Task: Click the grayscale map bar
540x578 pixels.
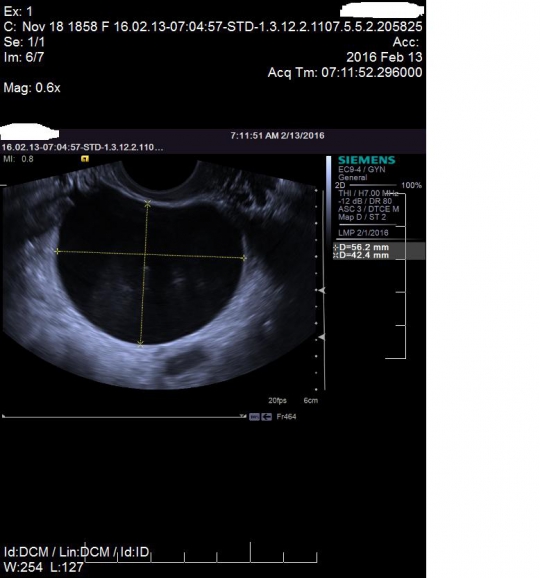Action: [328, 199]
